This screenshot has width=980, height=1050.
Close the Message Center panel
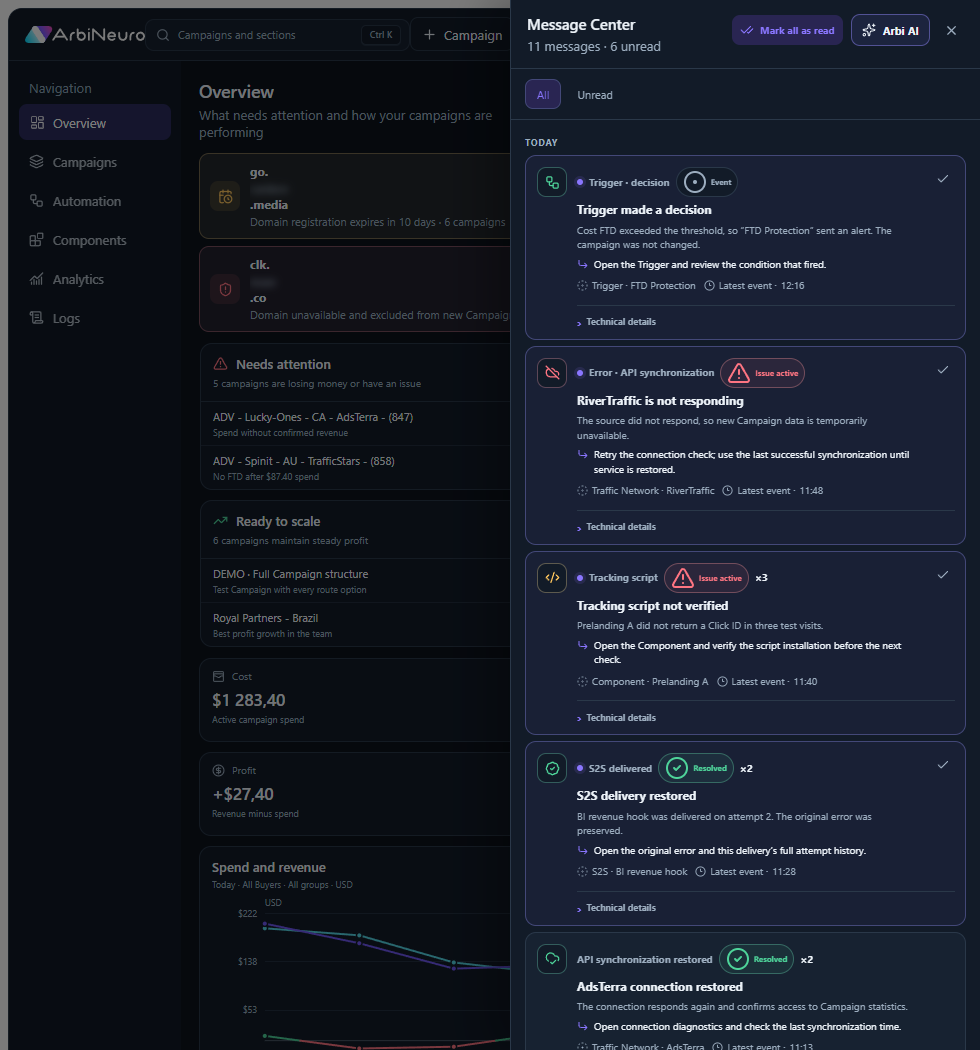[x=951, y=30]
